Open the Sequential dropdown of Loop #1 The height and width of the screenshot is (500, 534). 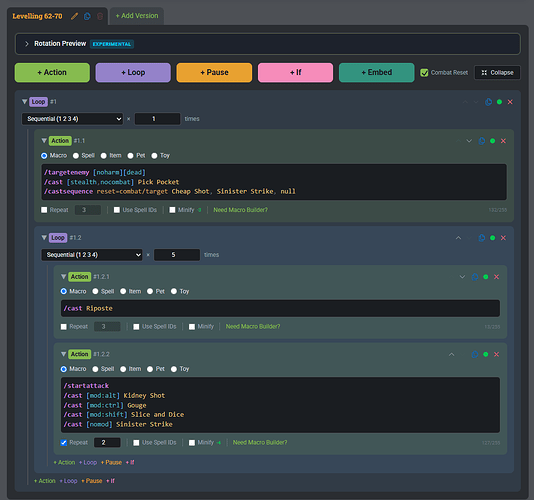click(x=72, y=119)
